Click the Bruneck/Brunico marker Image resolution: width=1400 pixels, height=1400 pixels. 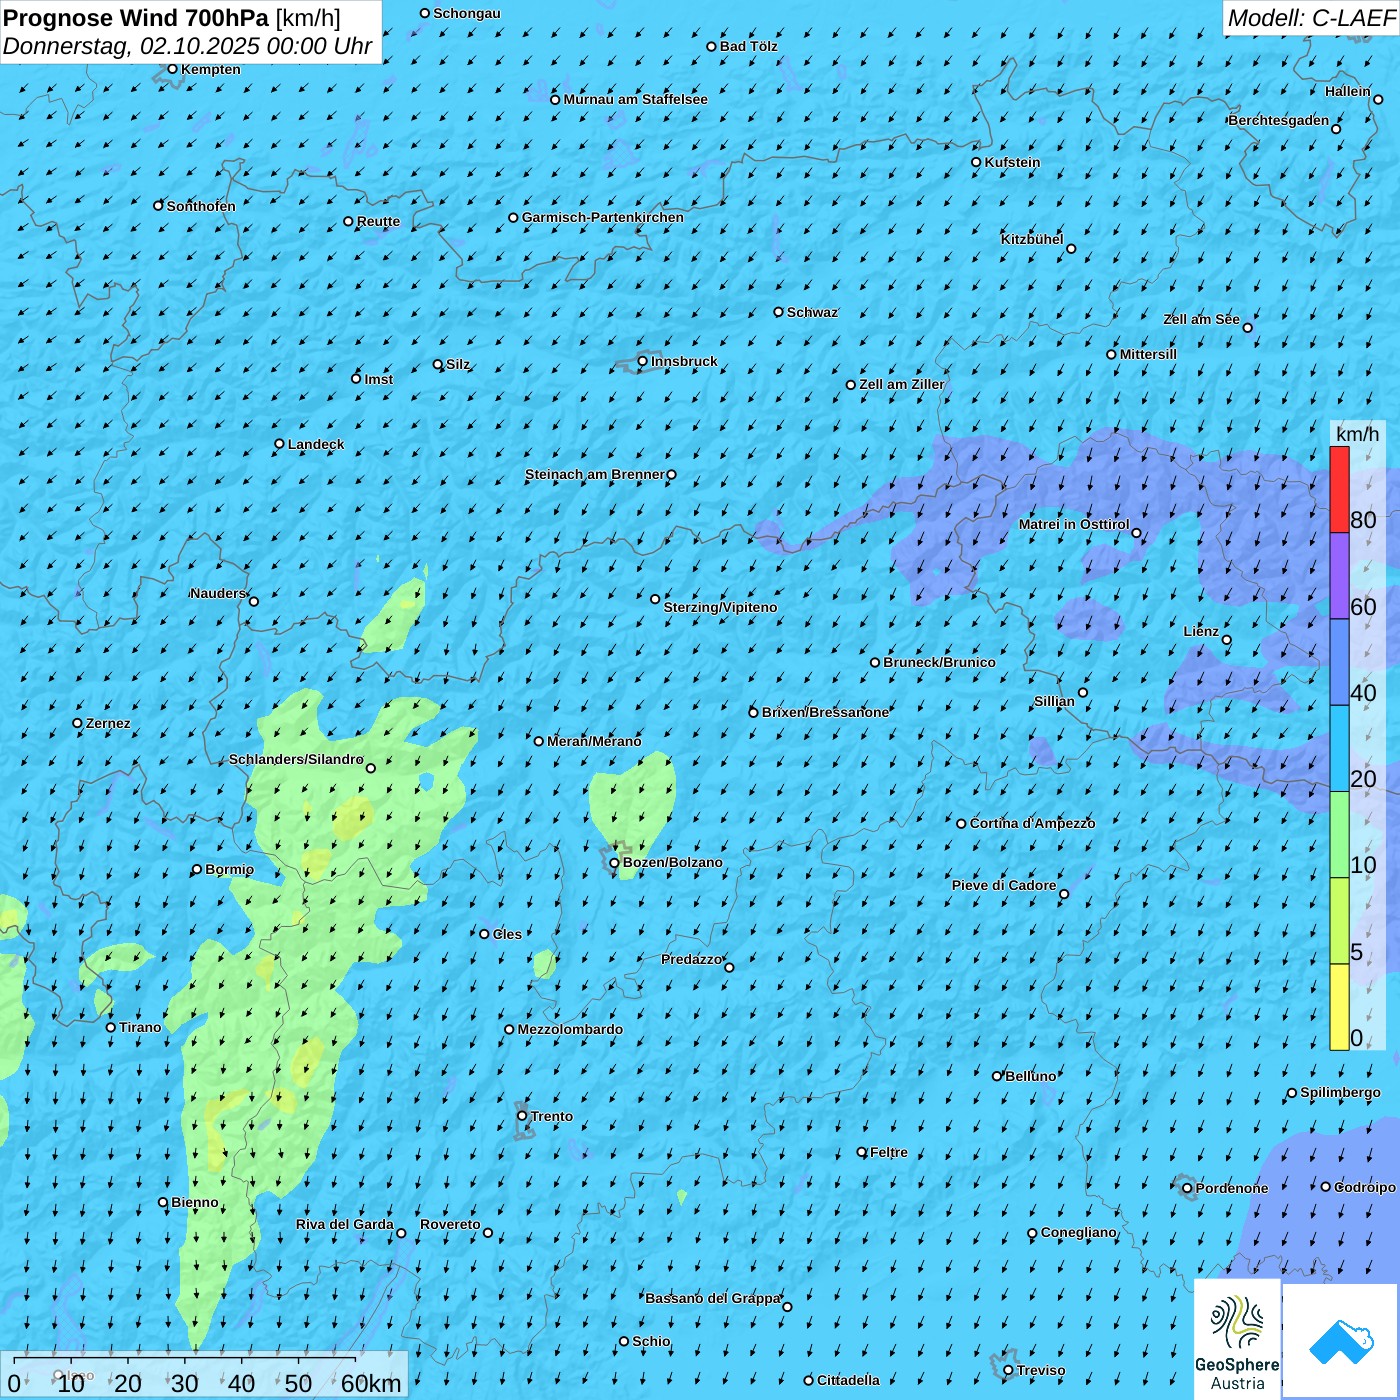pos(875,662)
